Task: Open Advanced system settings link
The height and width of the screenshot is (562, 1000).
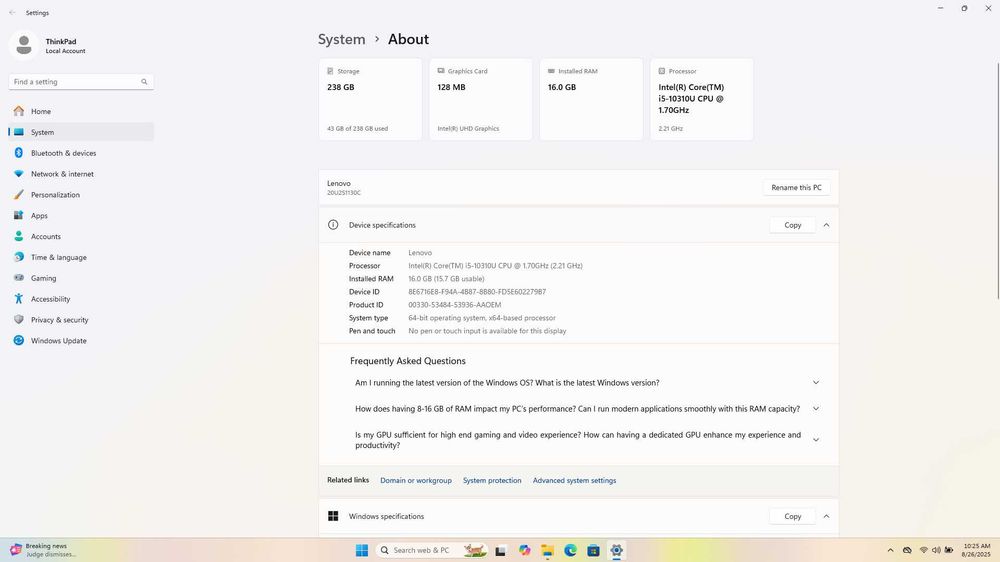Action: (575, 480)
